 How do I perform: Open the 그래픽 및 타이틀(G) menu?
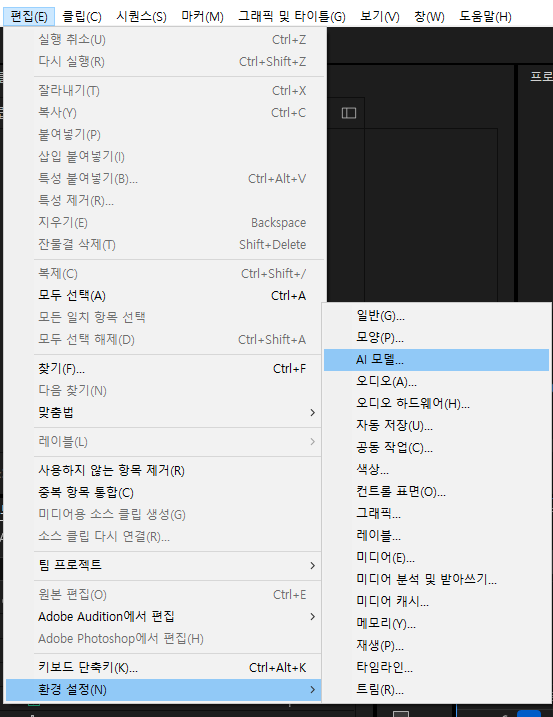click(x=292, y=17)
